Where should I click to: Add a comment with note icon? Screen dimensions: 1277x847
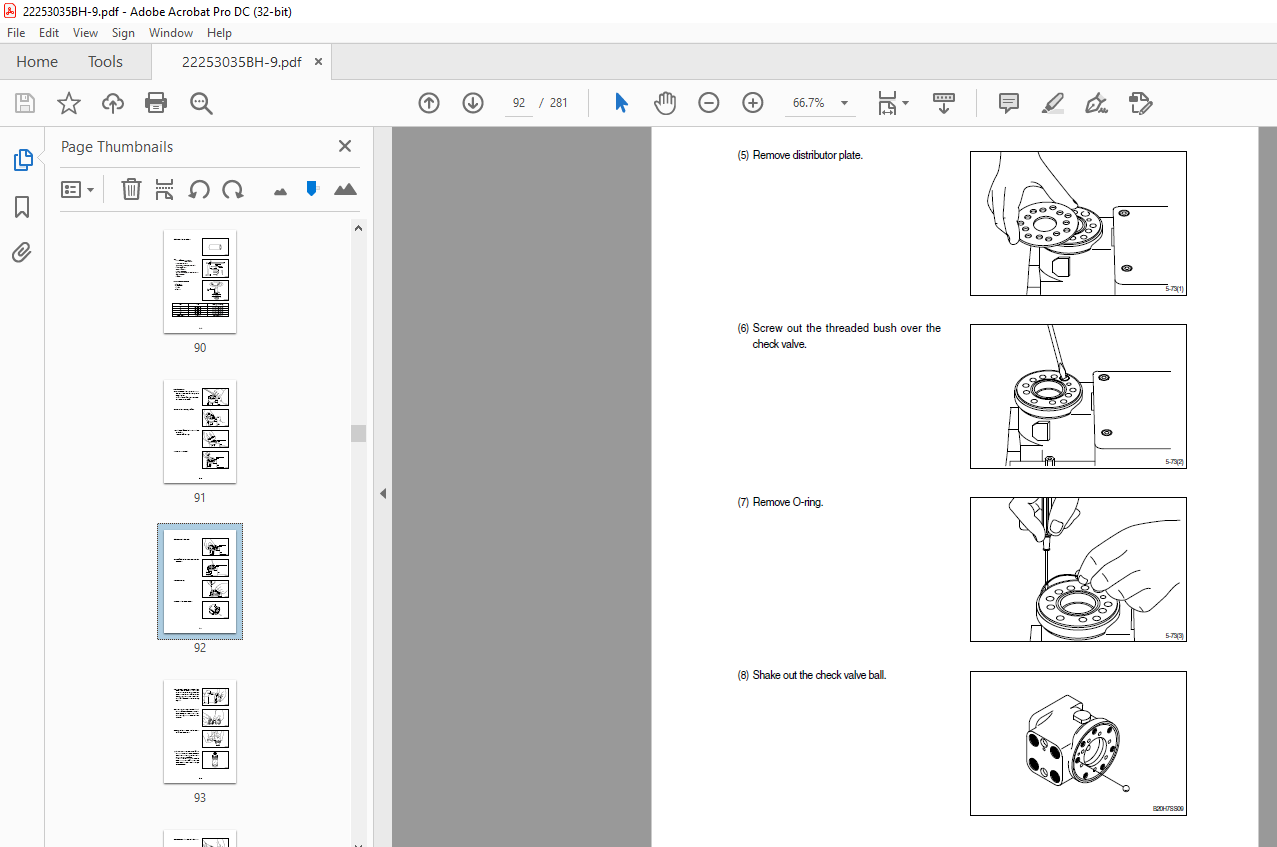(1009, 103)
